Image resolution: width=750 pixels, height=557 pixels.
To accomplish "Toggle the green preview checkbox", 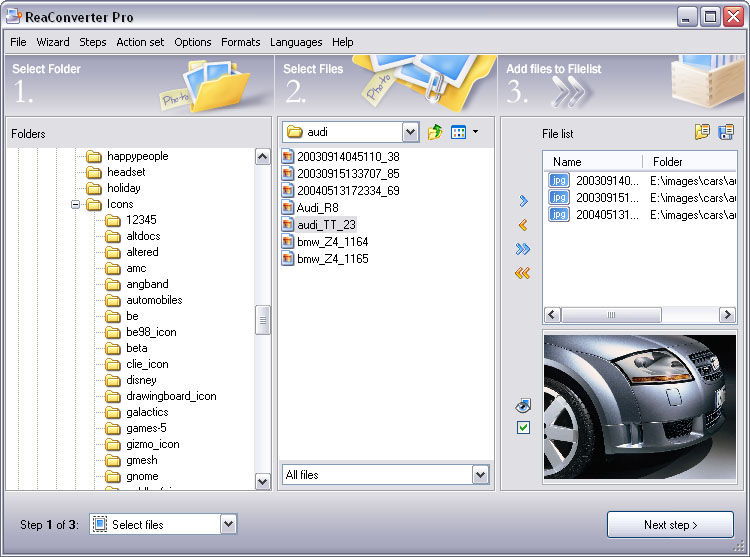I will [x=522, y=428].
